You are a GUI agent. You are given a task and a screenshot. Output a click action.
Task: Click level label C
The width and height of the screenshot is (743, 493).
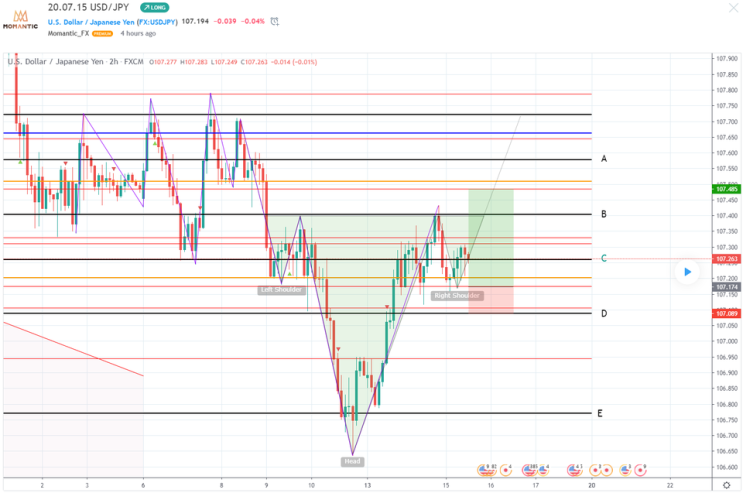pos(604,258)
